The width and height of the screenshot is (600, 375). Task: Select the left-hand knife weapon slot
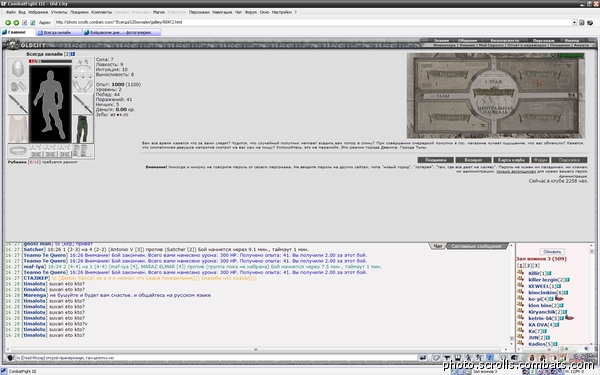pyautogui.click(x=18, y=104)
